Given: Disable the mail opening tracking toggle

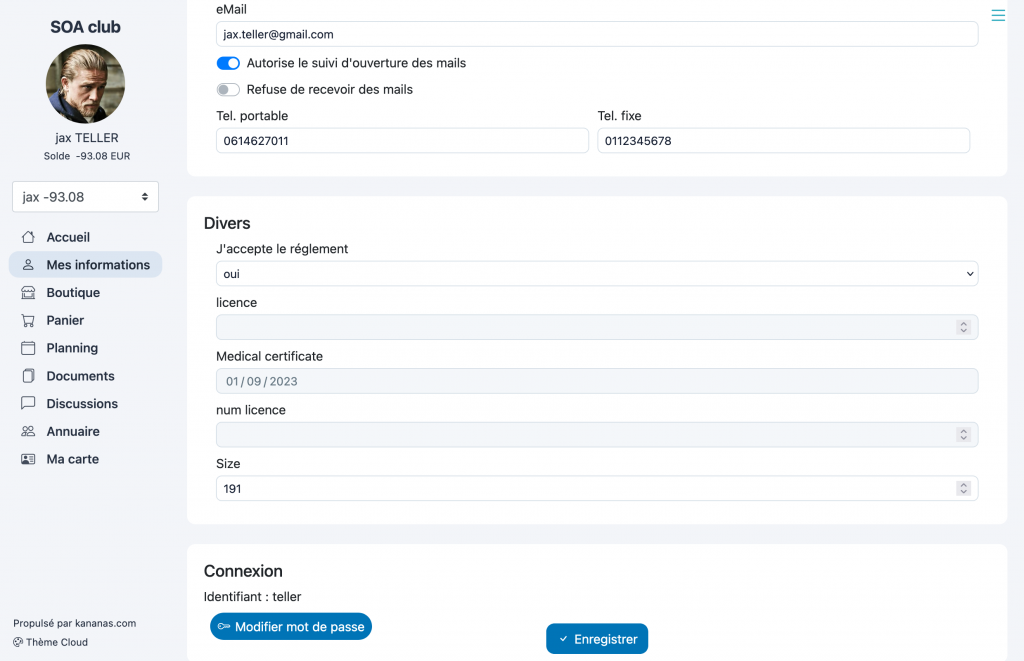Looking at the screenshot, I should click(x=228, y=63).
